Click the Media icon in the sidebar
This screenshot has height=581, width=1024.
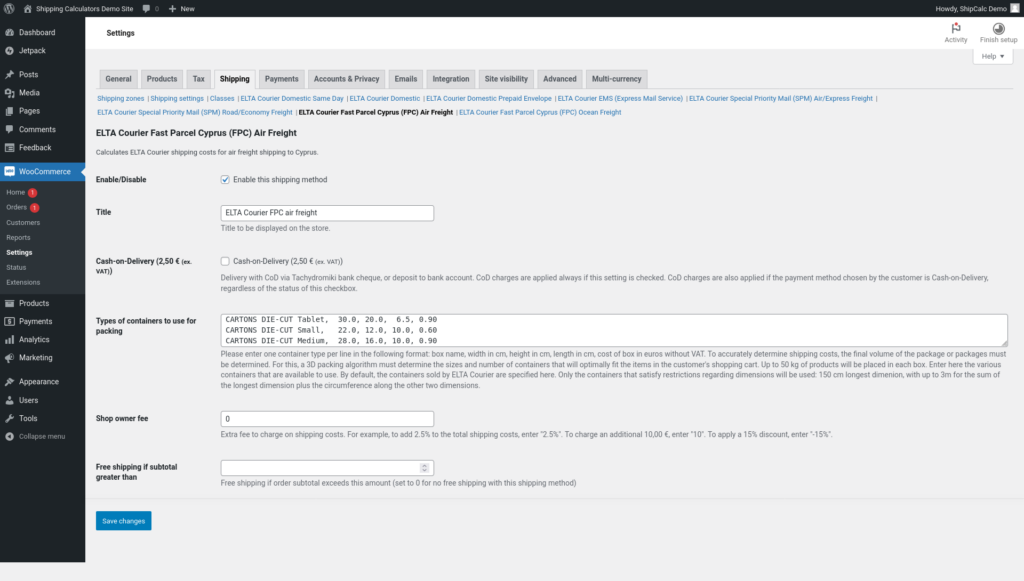click(x=10, y=93)
